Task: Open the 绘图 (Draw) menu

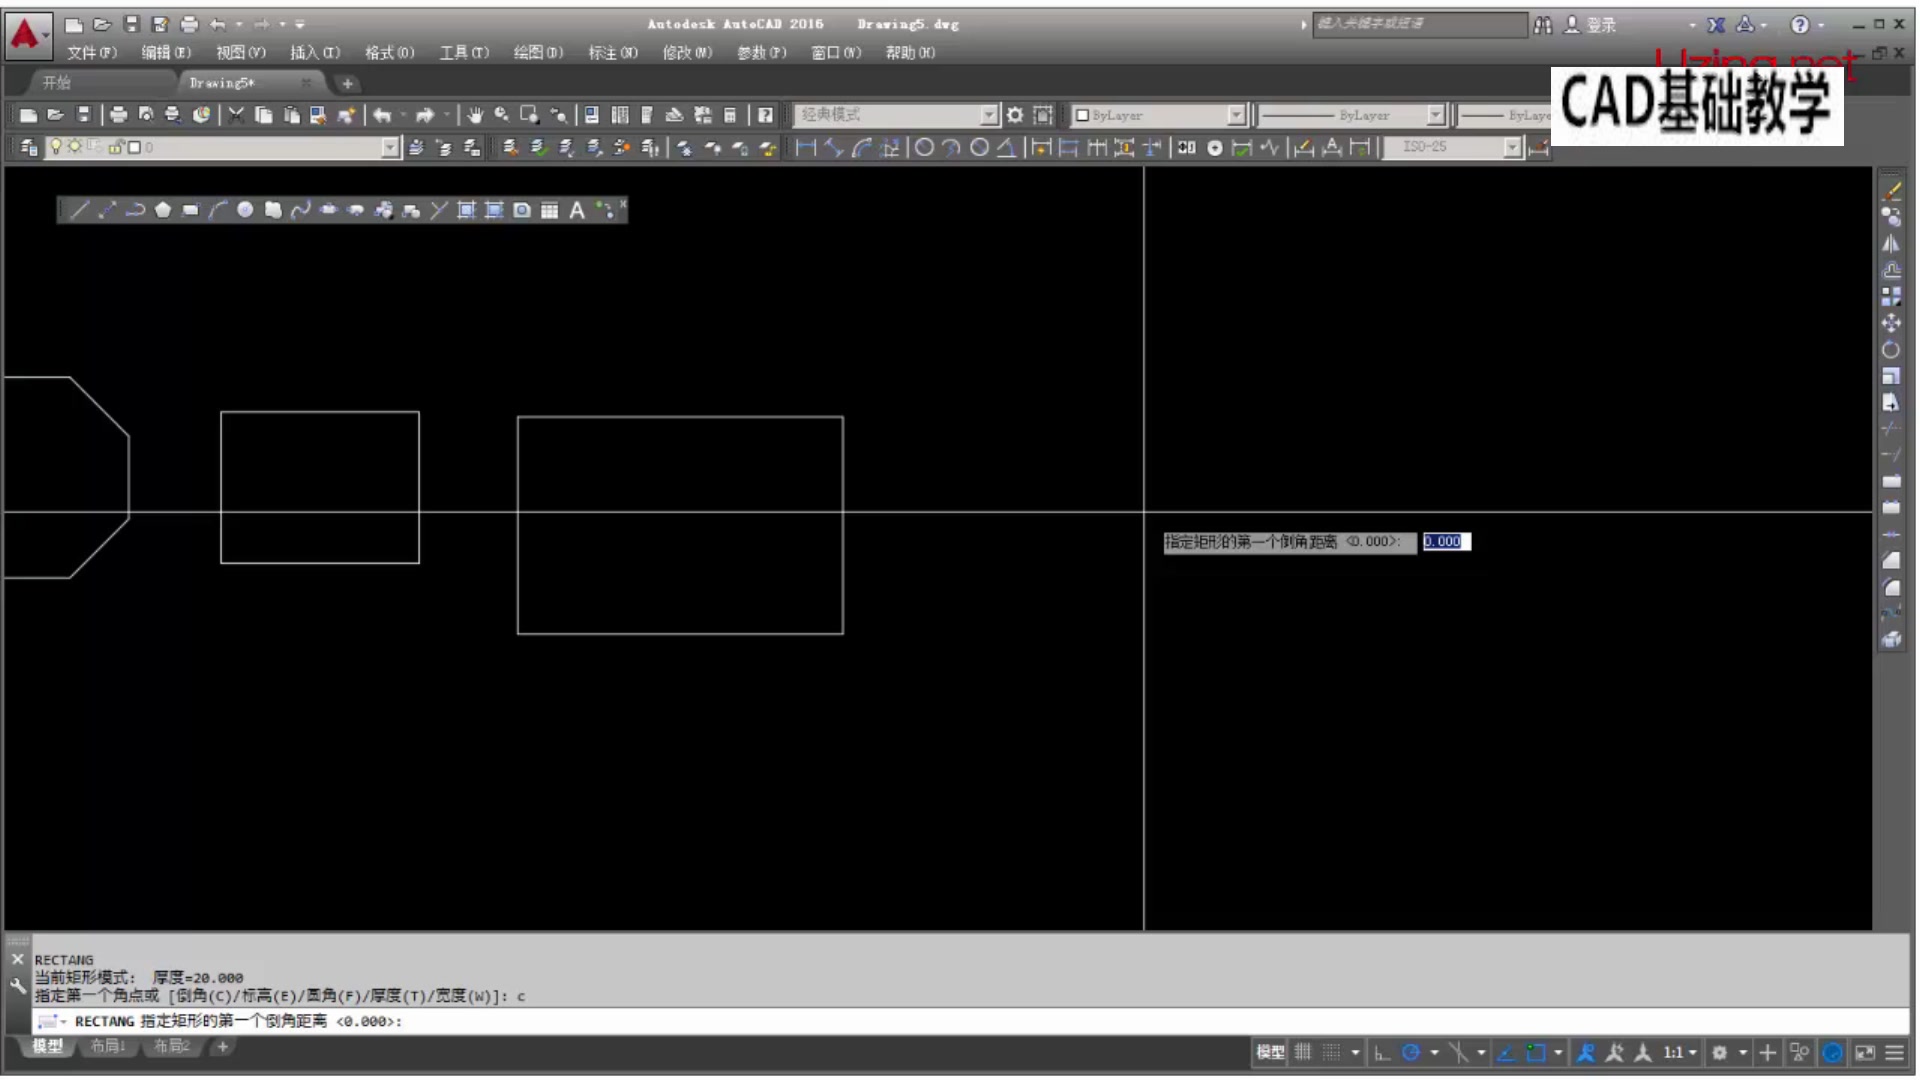Action: [538, 53]
